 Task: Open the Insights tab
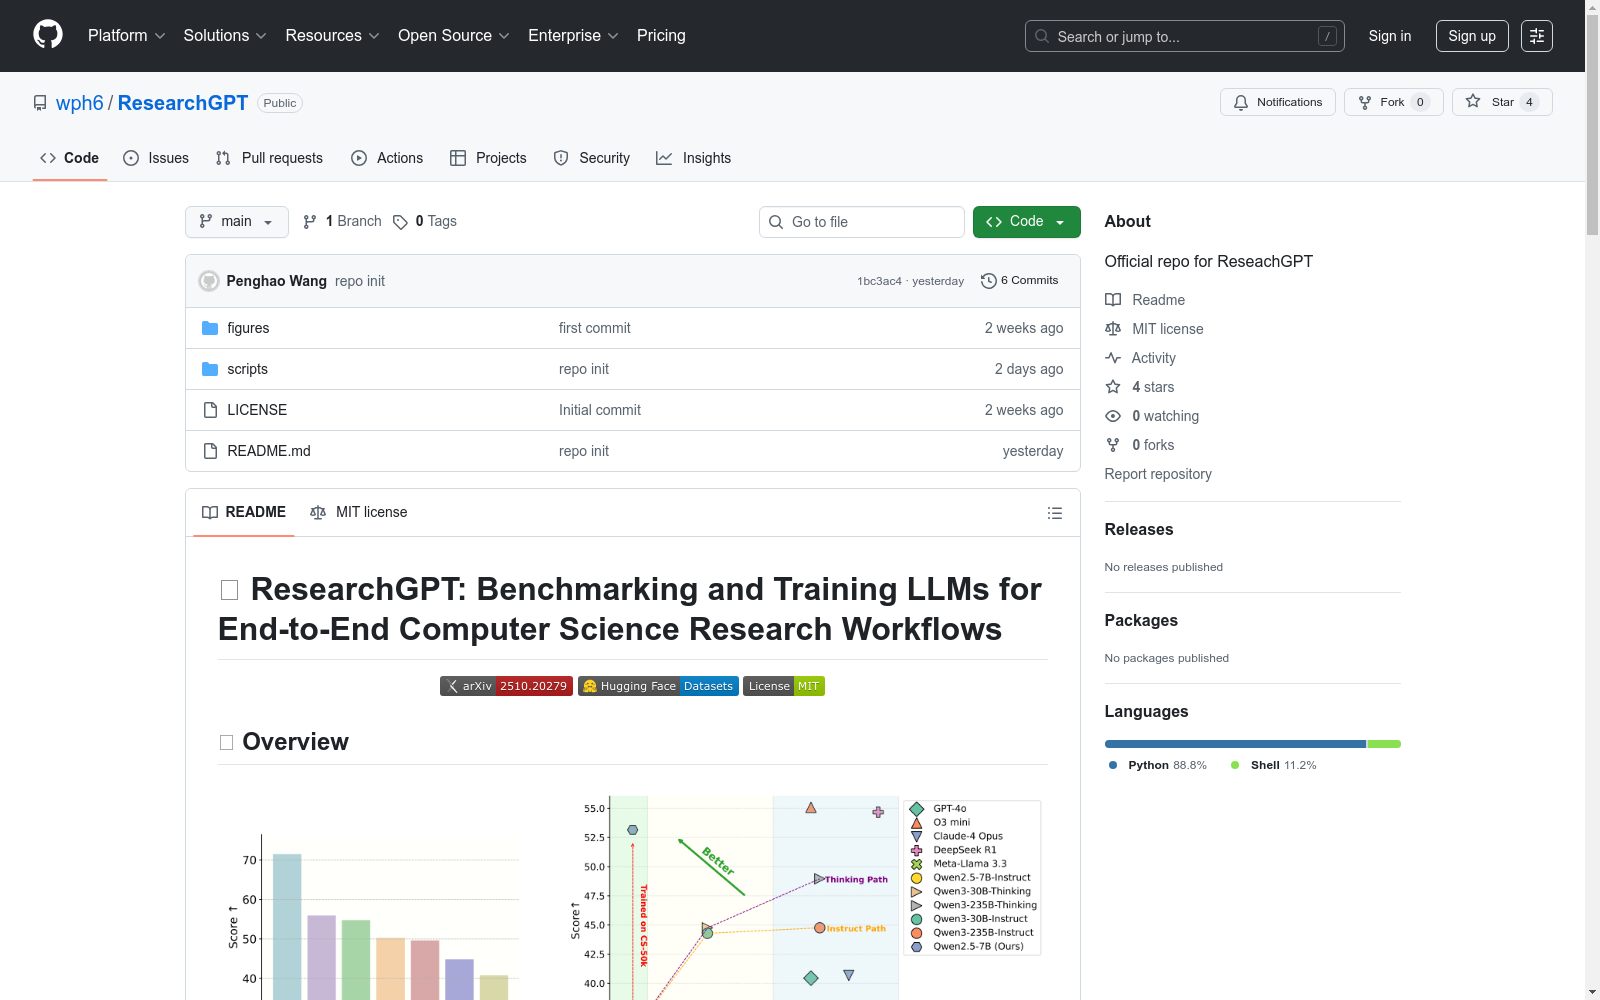694,158
